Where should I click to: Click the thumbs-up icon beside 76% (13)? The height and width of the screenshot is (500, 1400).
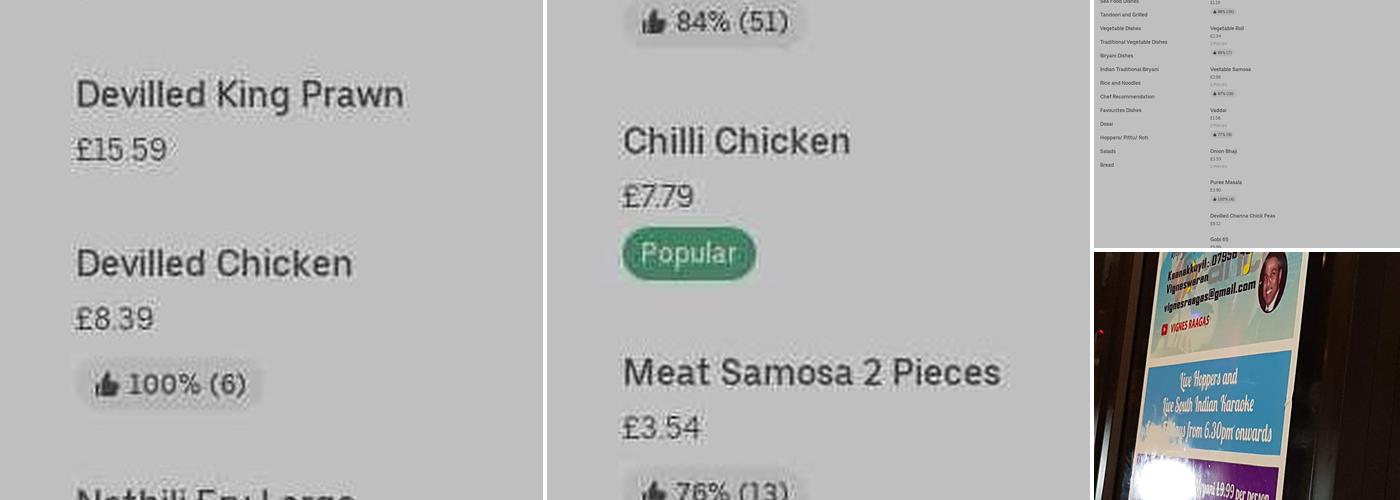pos(654,490)
